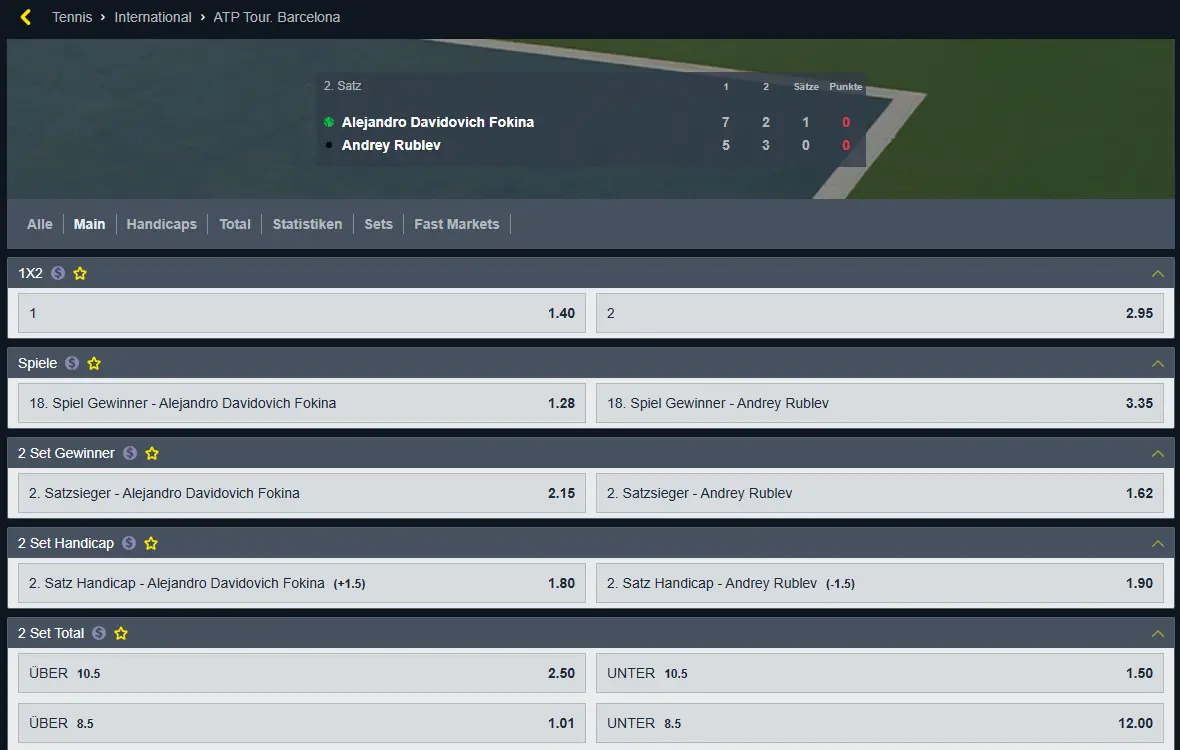Select ÜBER 8.5 at 1.01

point(302,723)
